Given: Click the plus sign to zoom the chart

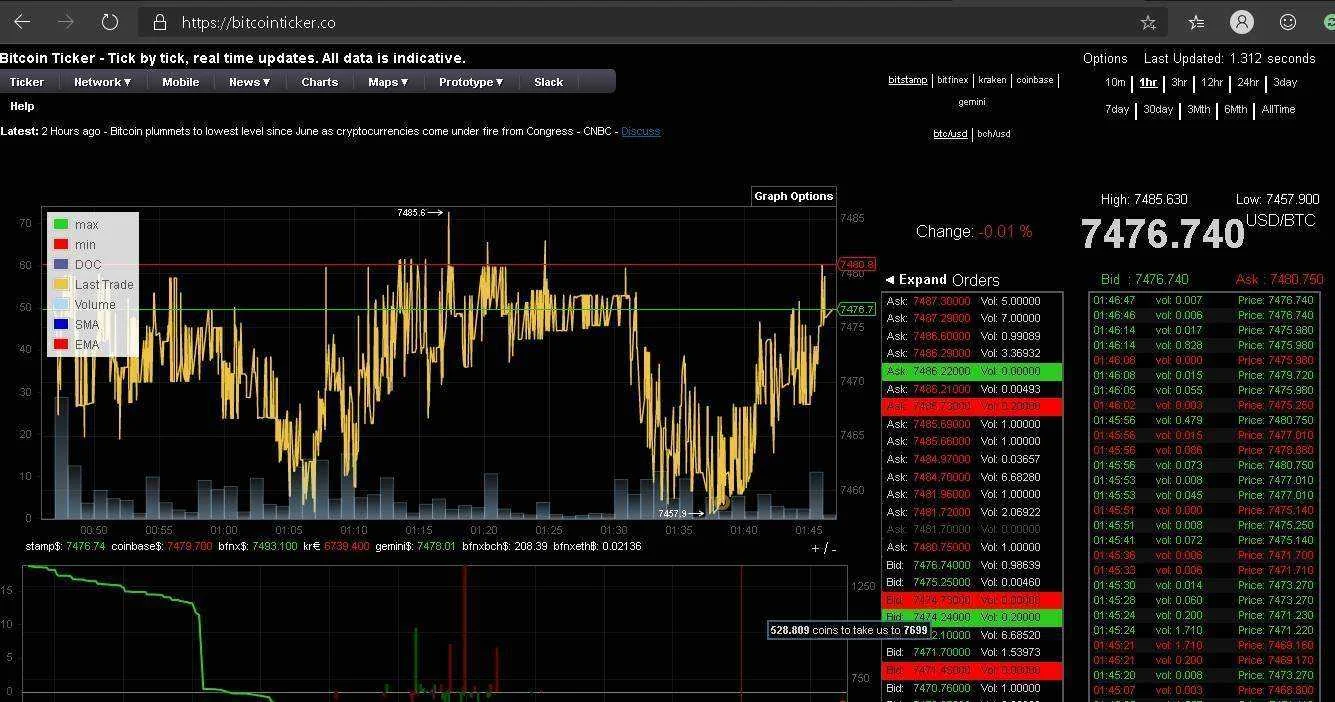Looking at the screenshot, I should pyautogui.click(x=815, y=548).
